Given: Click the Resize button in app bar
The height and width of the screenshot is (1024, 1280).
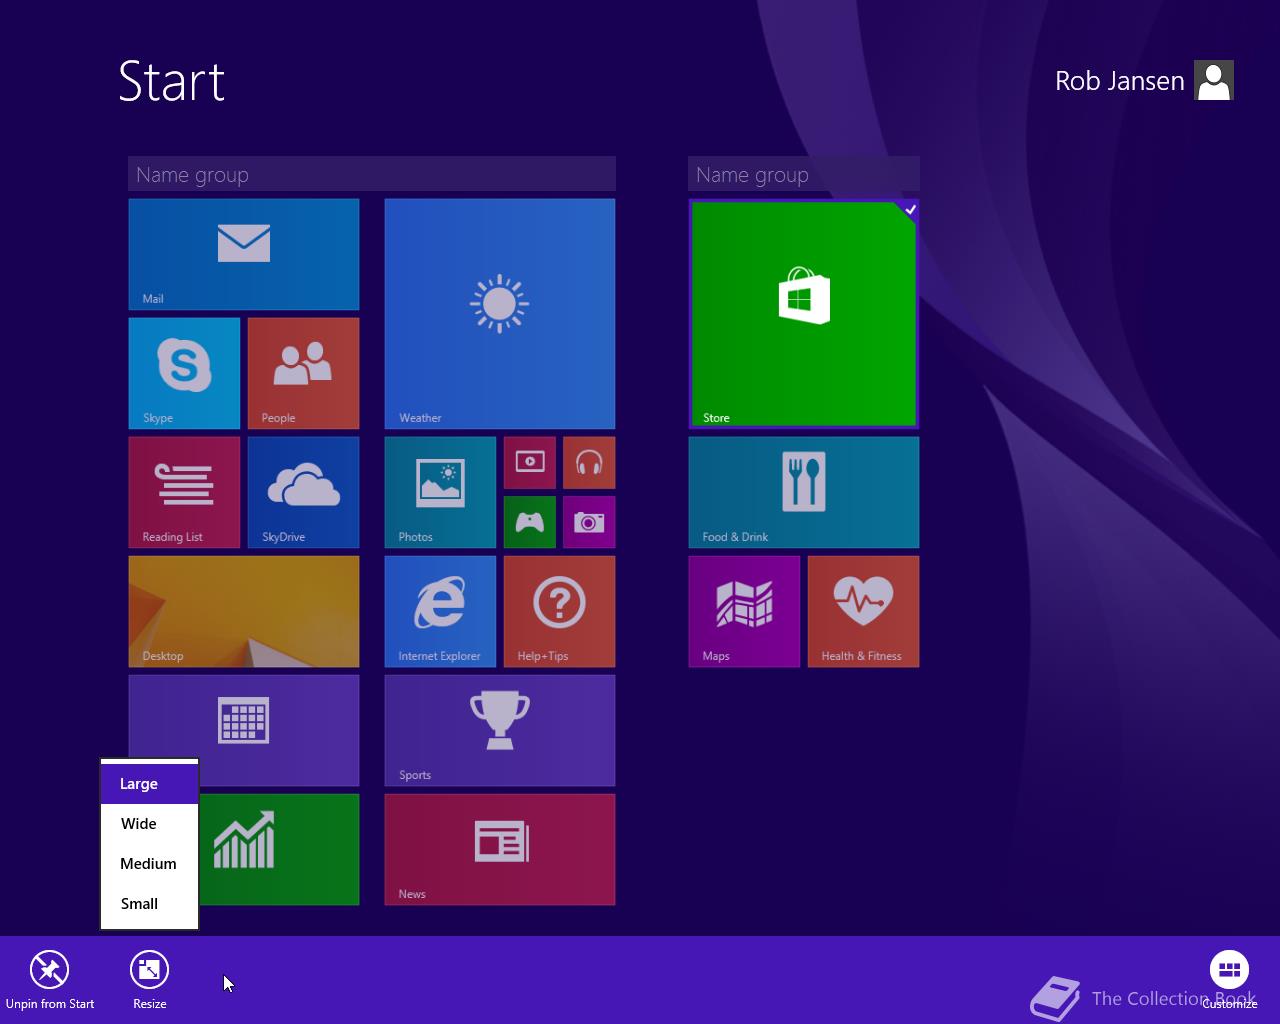Looking at the screenshot, I should (x=149, y=980).
